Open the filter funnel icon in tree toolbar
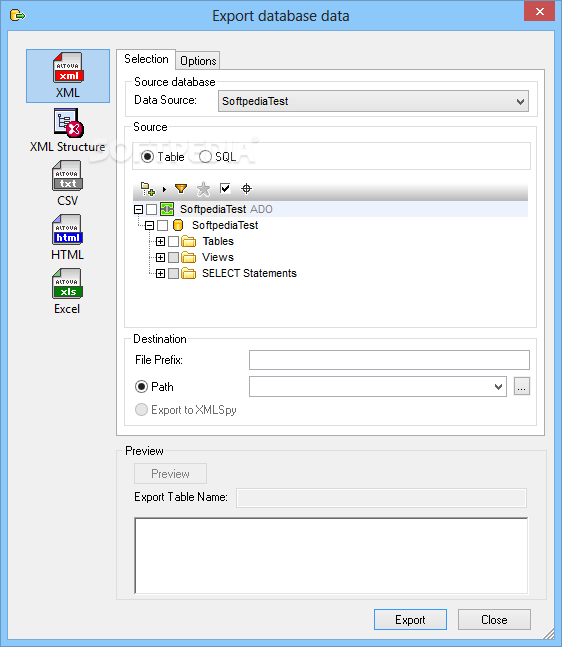Screen dimensions: 562x647 (x=181, y=189)
